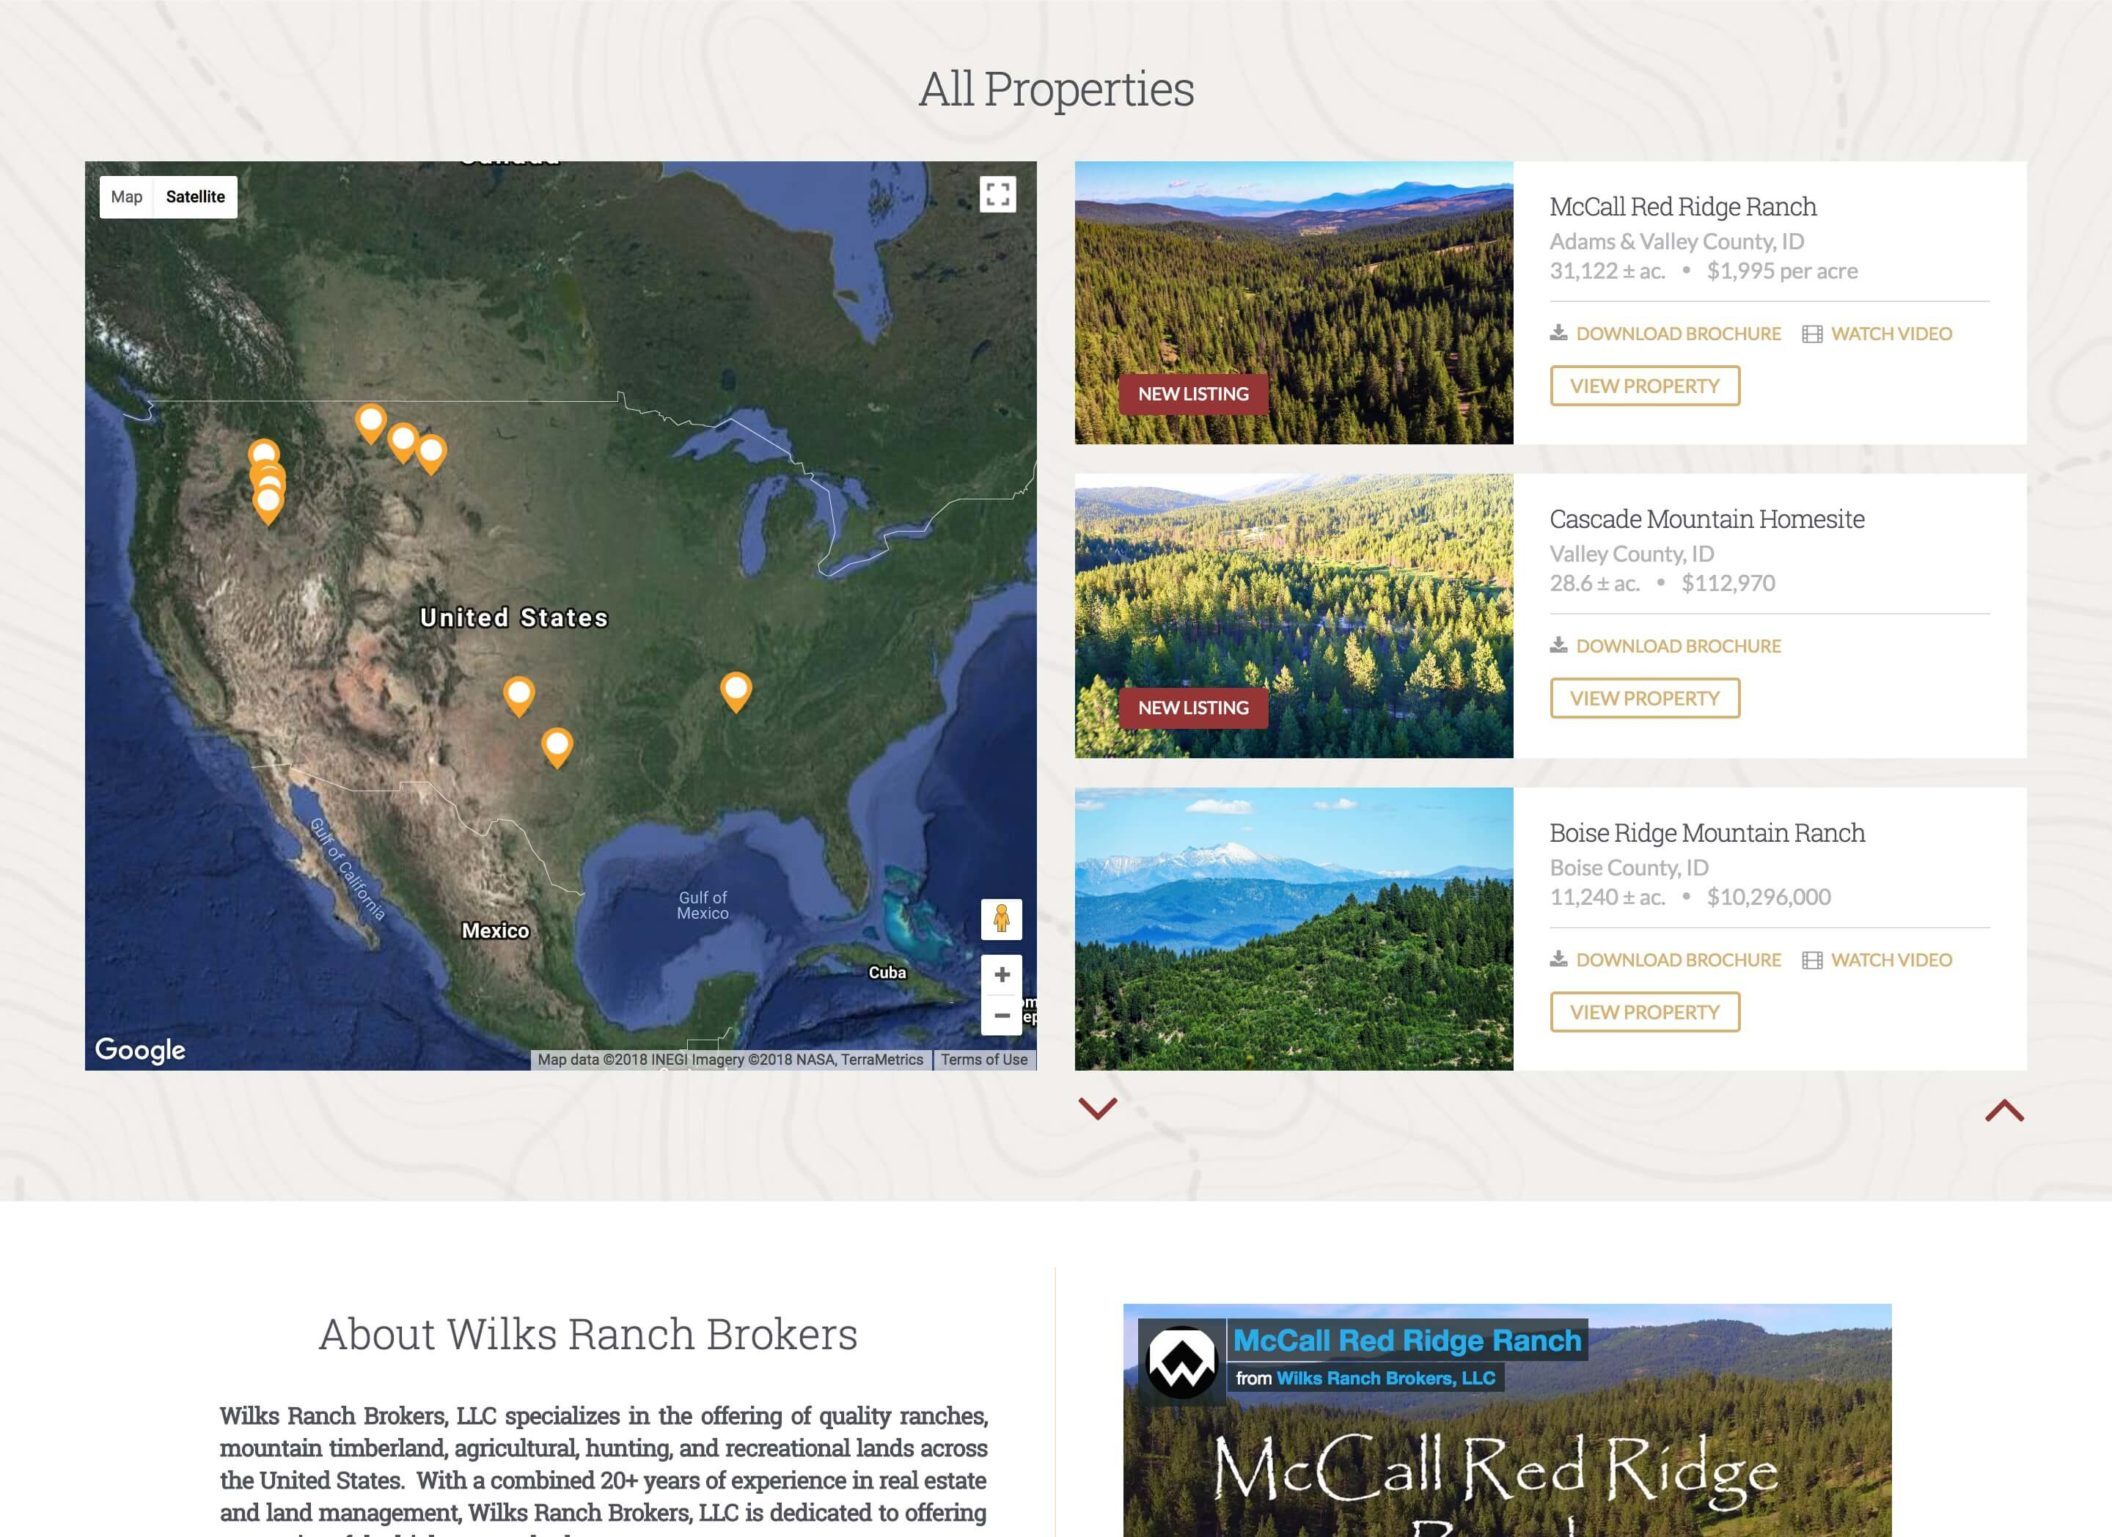Toggle the map fullscreen view icon
This screenshot has width=2112, height=1537.
pyautogui.click(x=997, y=194)
